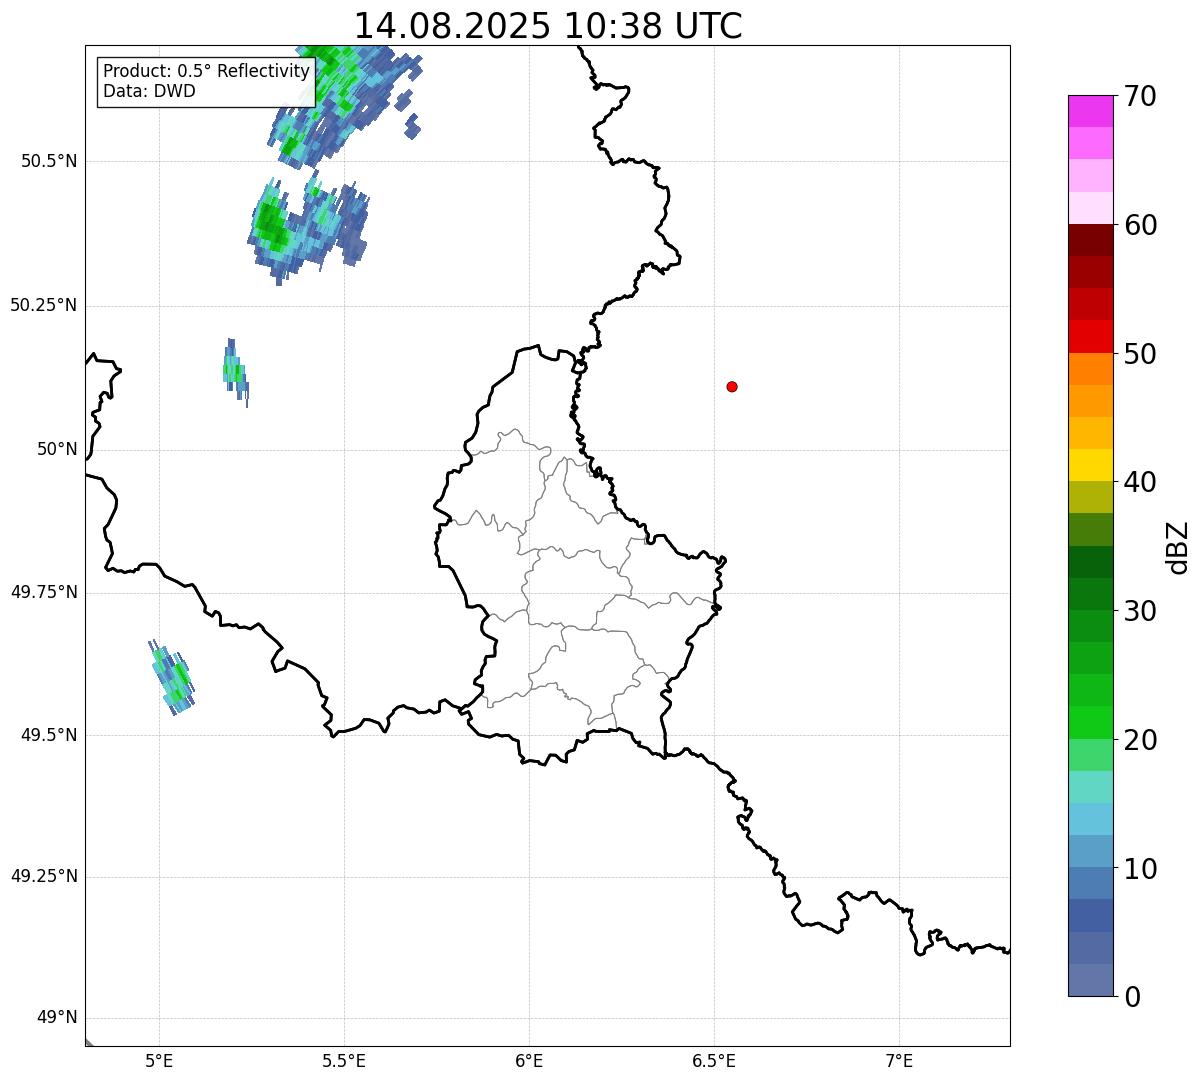The height and width of the screenshot is (1081, 1202).
Task: Click the grey-blue swatch at colorbar bottom
Action: [x=1090, y=980]
